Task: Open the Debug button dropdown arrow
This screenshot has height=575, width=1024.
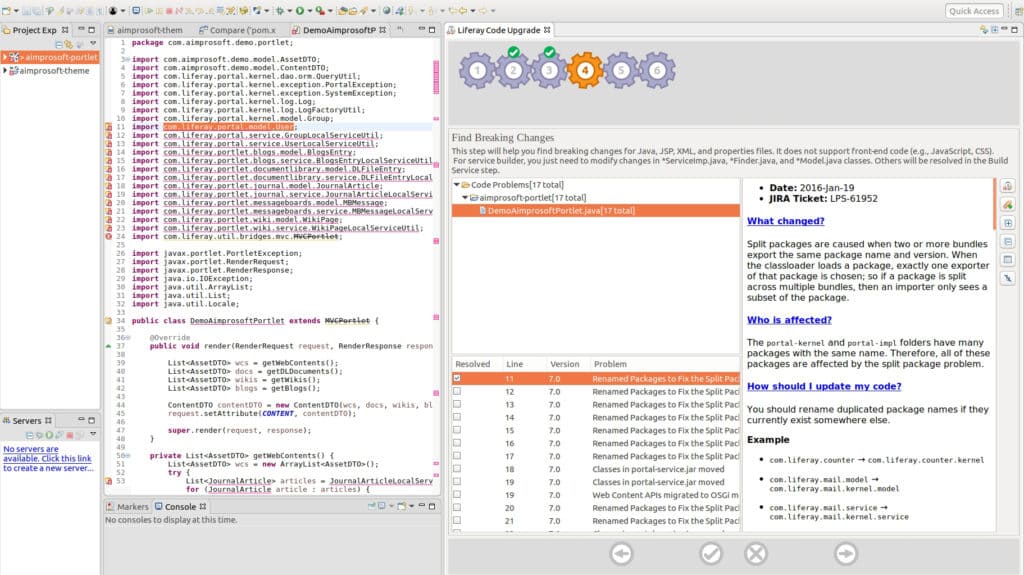Action: [x=290, y=11]
